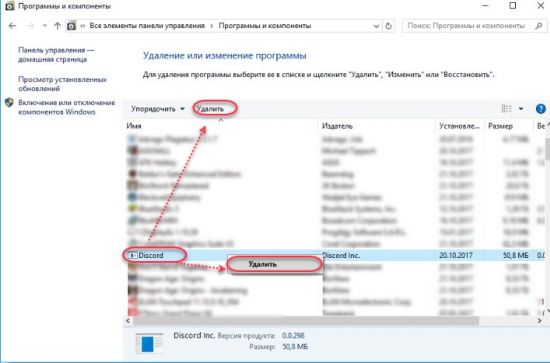The height and width of the screenshot is (363, 550).
Task: Open the blue help question icon
Action: [x=541, y=109]
